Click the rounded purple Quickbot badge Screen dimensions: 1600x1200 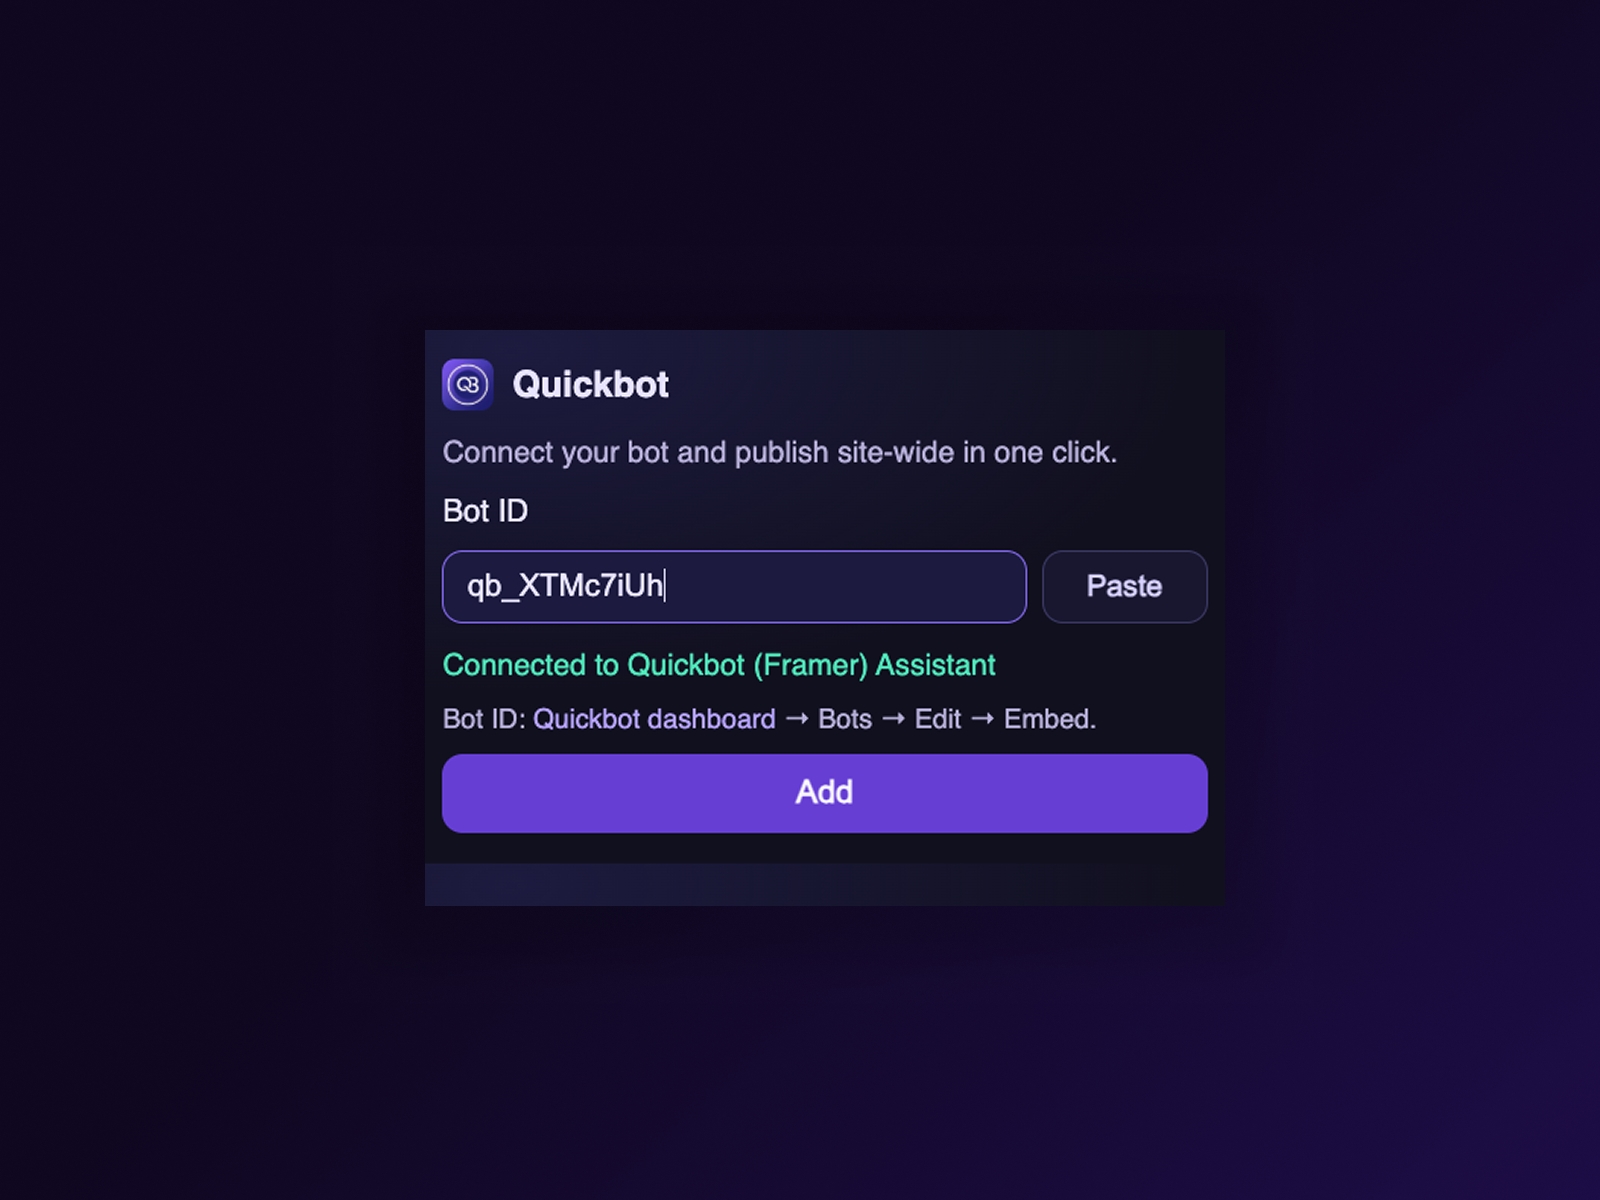pos(467,384)
